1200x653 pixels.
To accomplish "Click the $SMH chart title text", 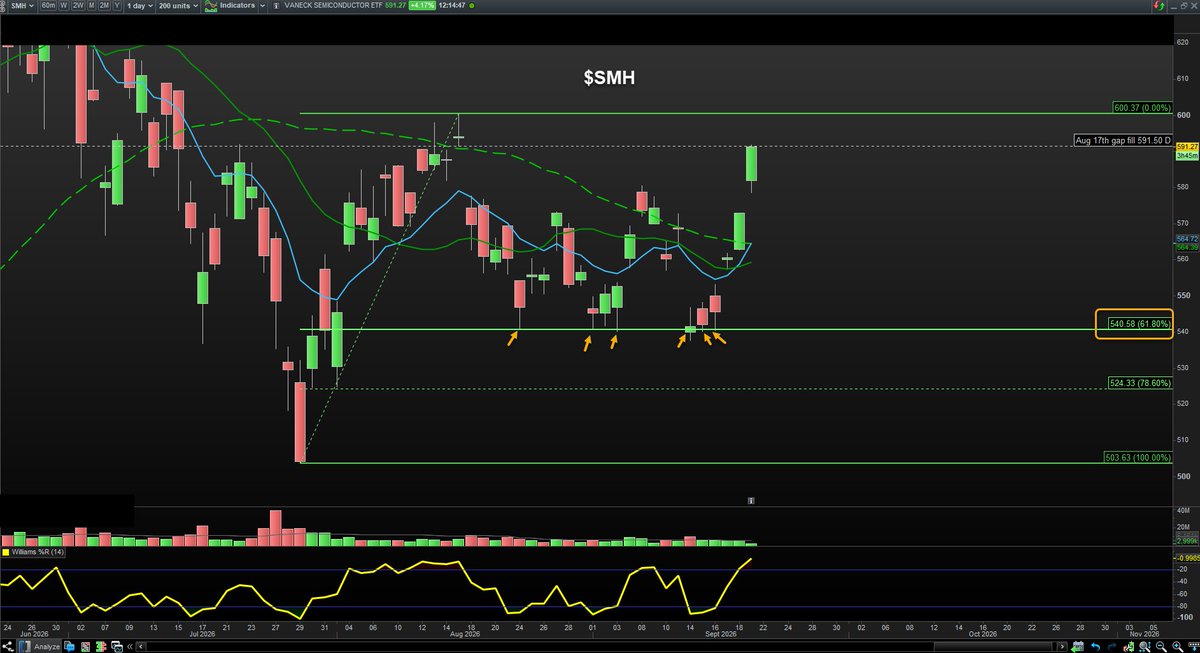I will coord(609,77).
